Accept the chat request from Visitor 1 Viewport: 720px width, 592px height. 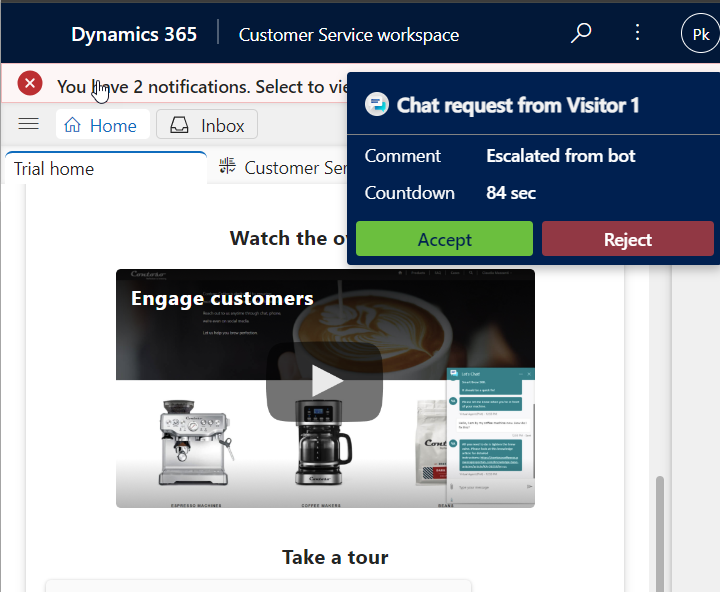pos(444,240)
